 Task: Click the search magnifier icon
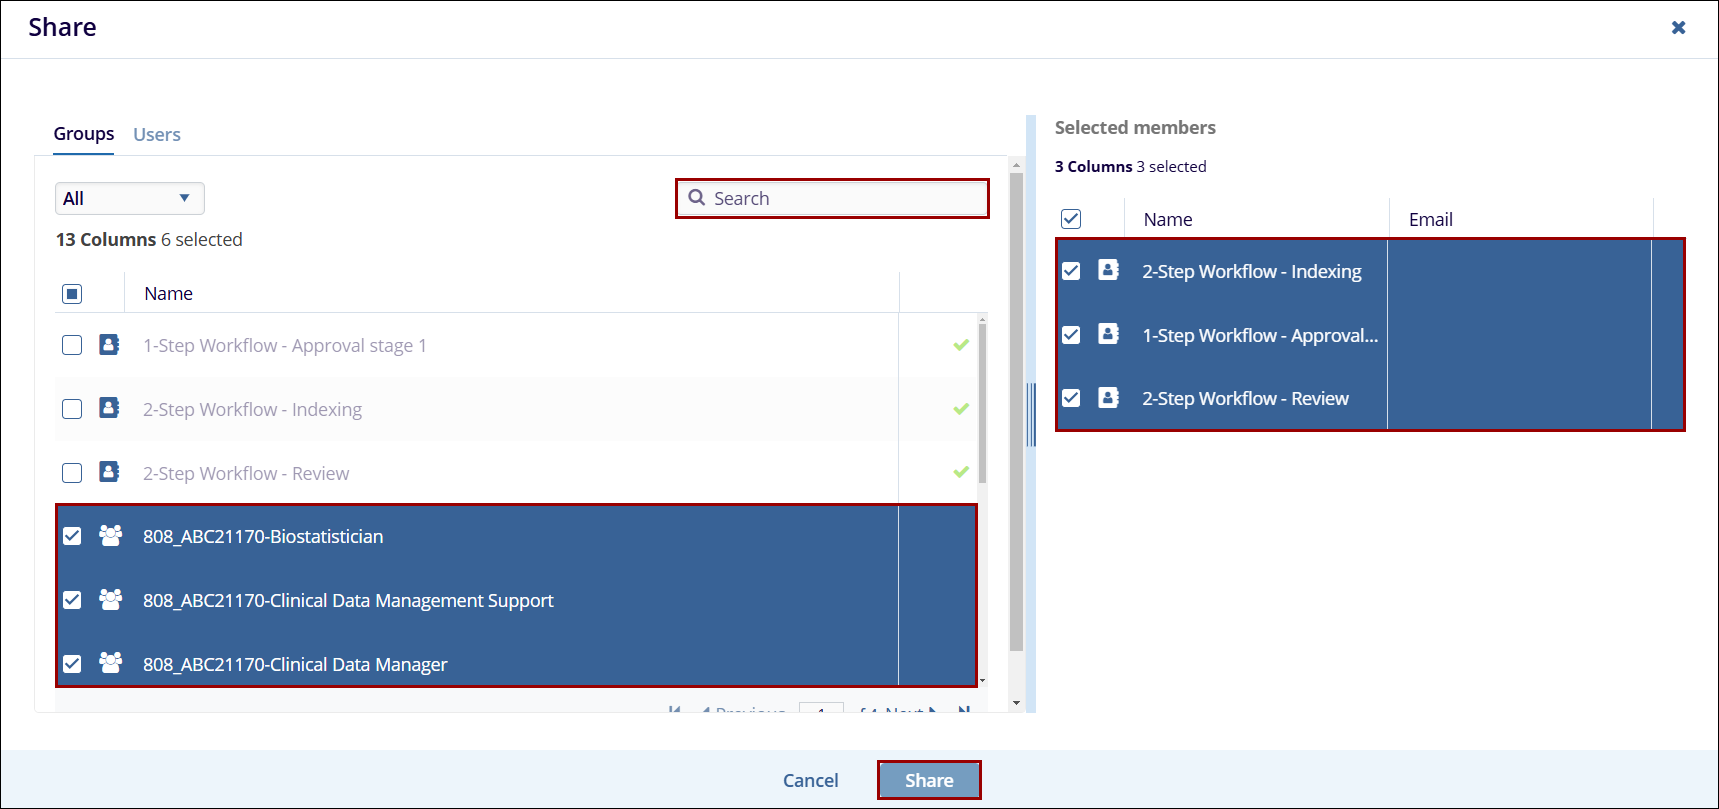tap(697, 198)
